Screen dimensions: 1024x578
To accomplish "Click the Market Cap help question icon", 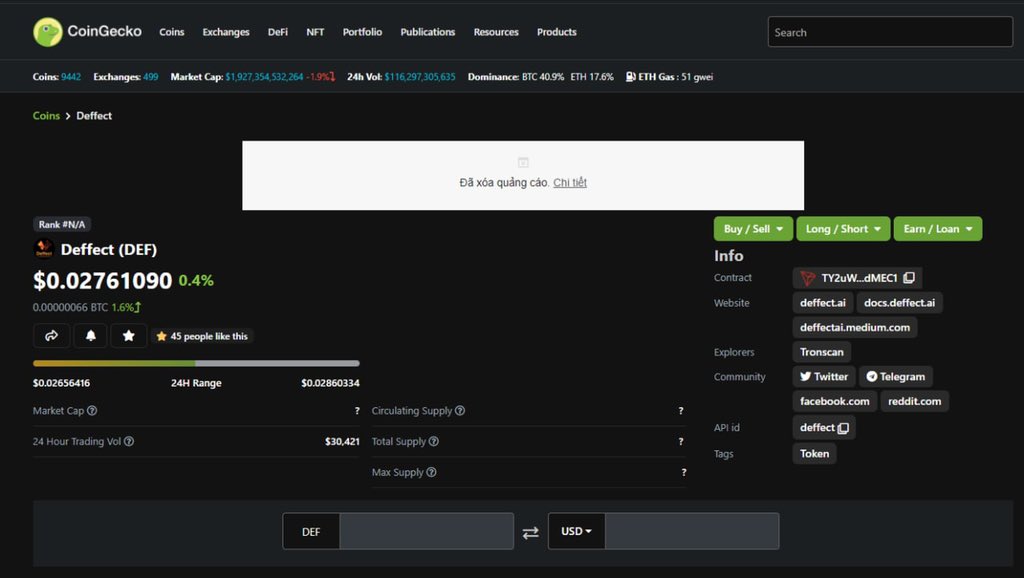I will (x=92, y=411).
